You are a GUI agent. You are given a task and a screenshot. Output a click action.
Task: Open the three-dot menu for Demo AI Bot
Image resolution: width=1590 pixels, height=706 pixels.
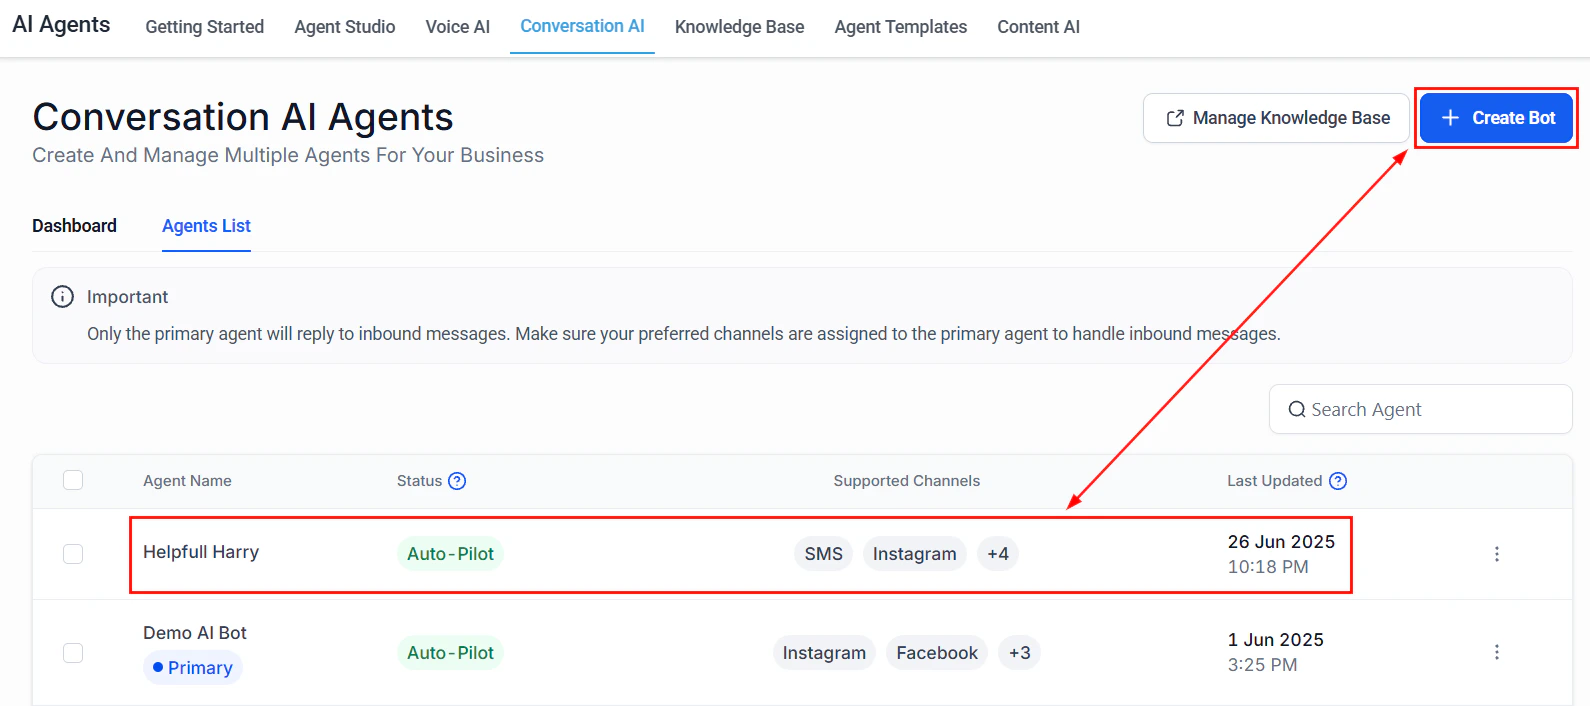point(1497,652)
